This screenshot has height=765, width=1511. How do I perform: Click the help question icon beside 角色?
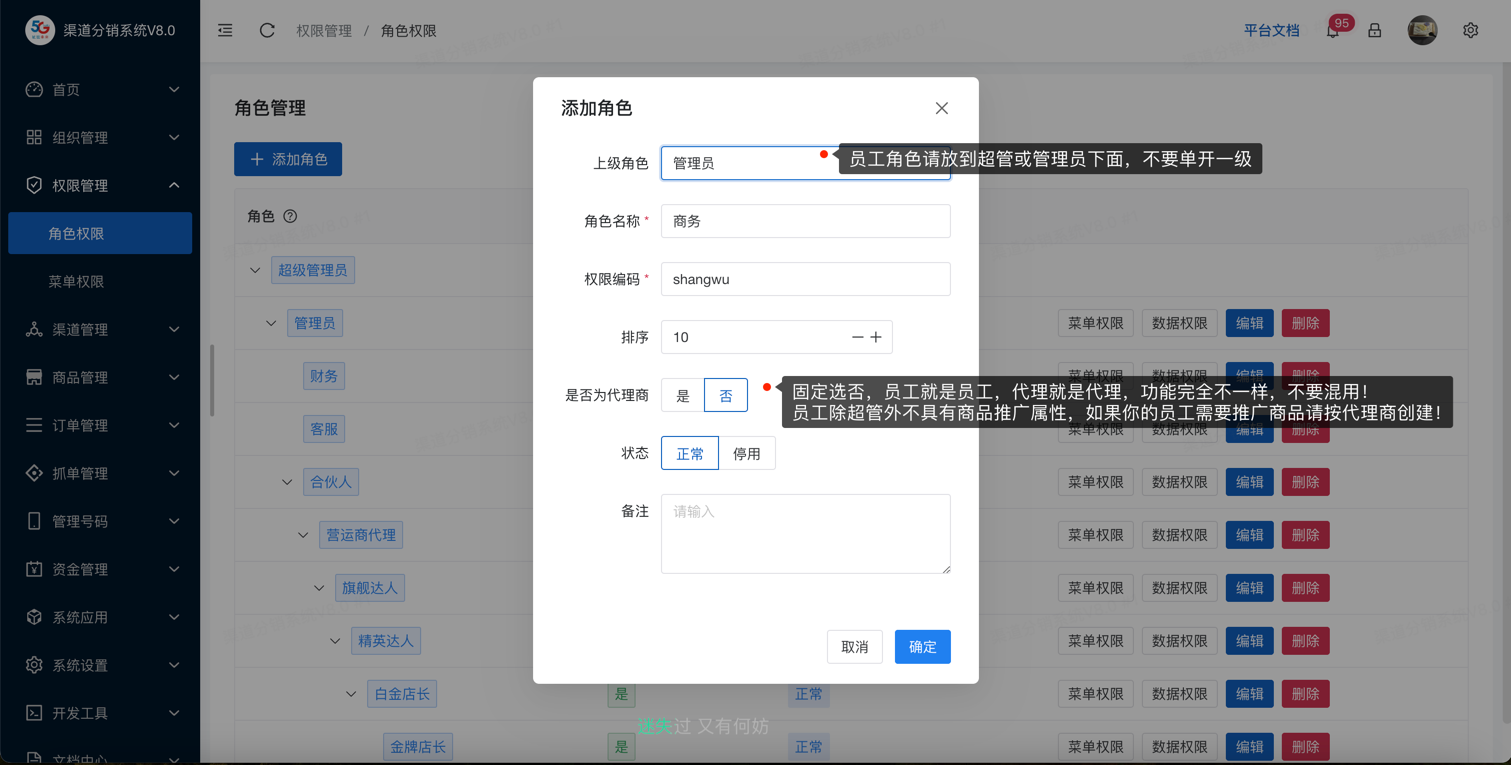click(x=290, y=216)
